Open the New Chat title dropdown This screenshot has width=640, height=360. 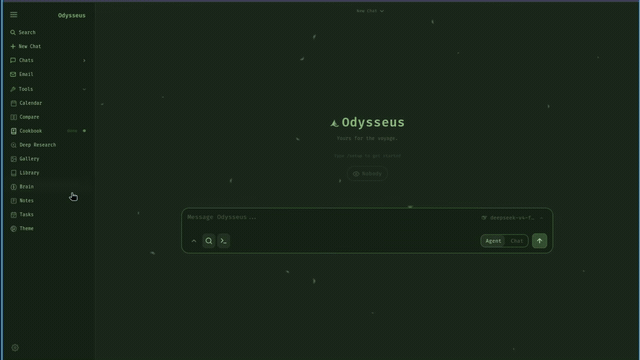[x=370, y=11]
